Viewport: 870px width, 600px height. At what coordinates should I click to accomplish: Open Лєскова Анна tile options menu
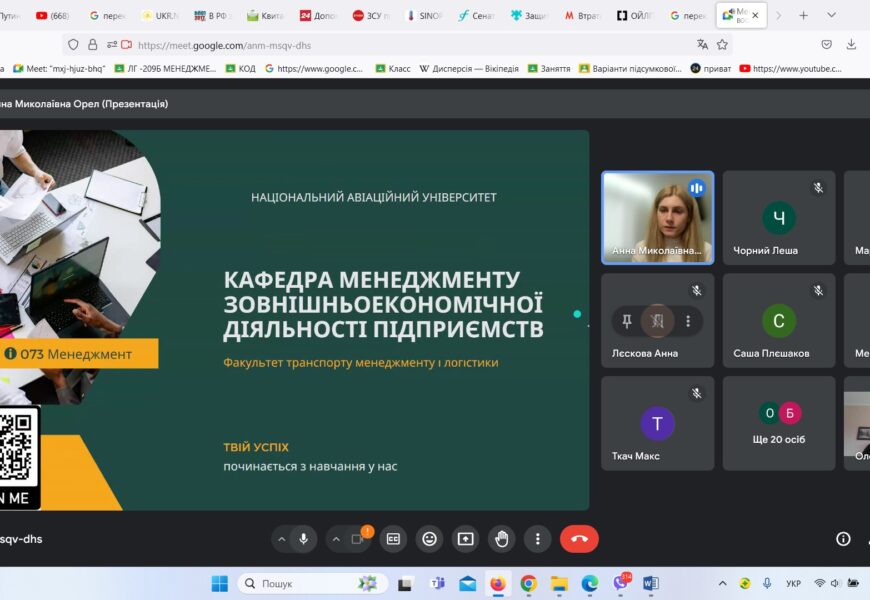(688, 321)
